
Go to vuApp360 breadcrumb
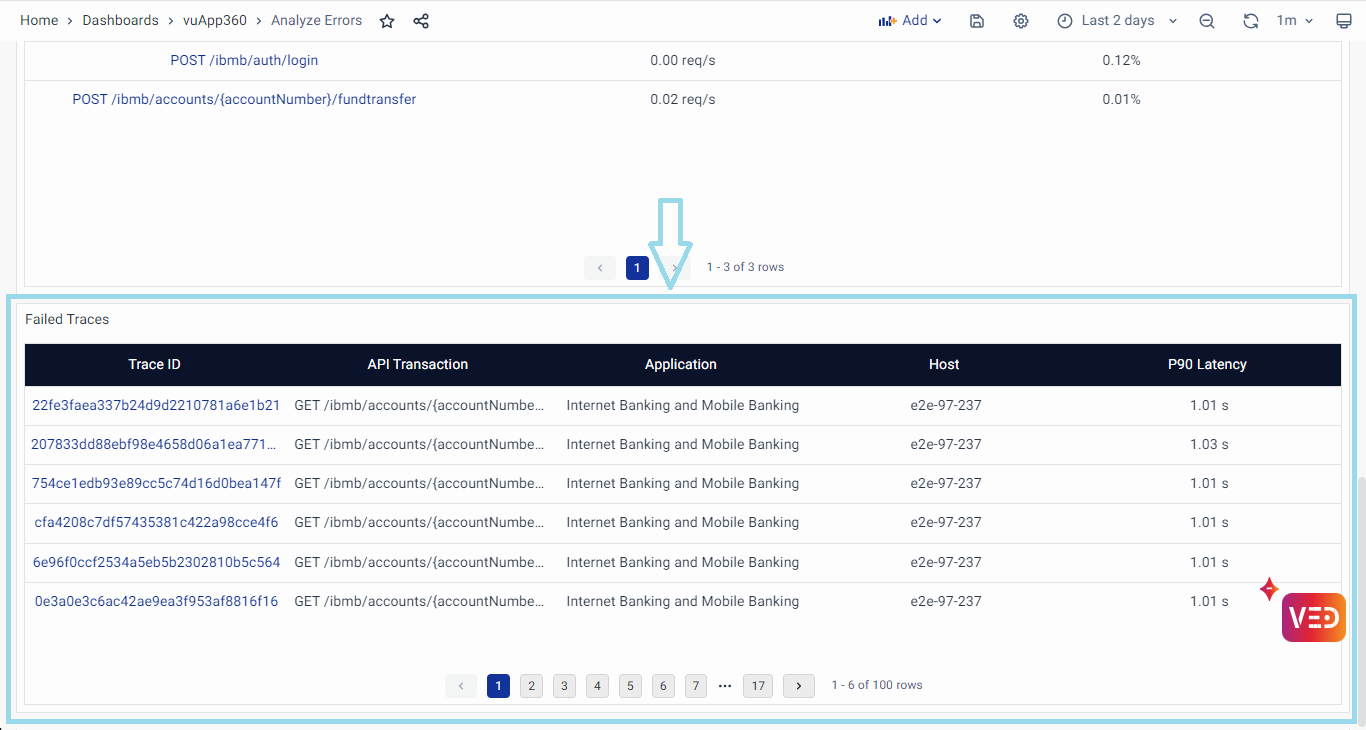coord(215,21)
